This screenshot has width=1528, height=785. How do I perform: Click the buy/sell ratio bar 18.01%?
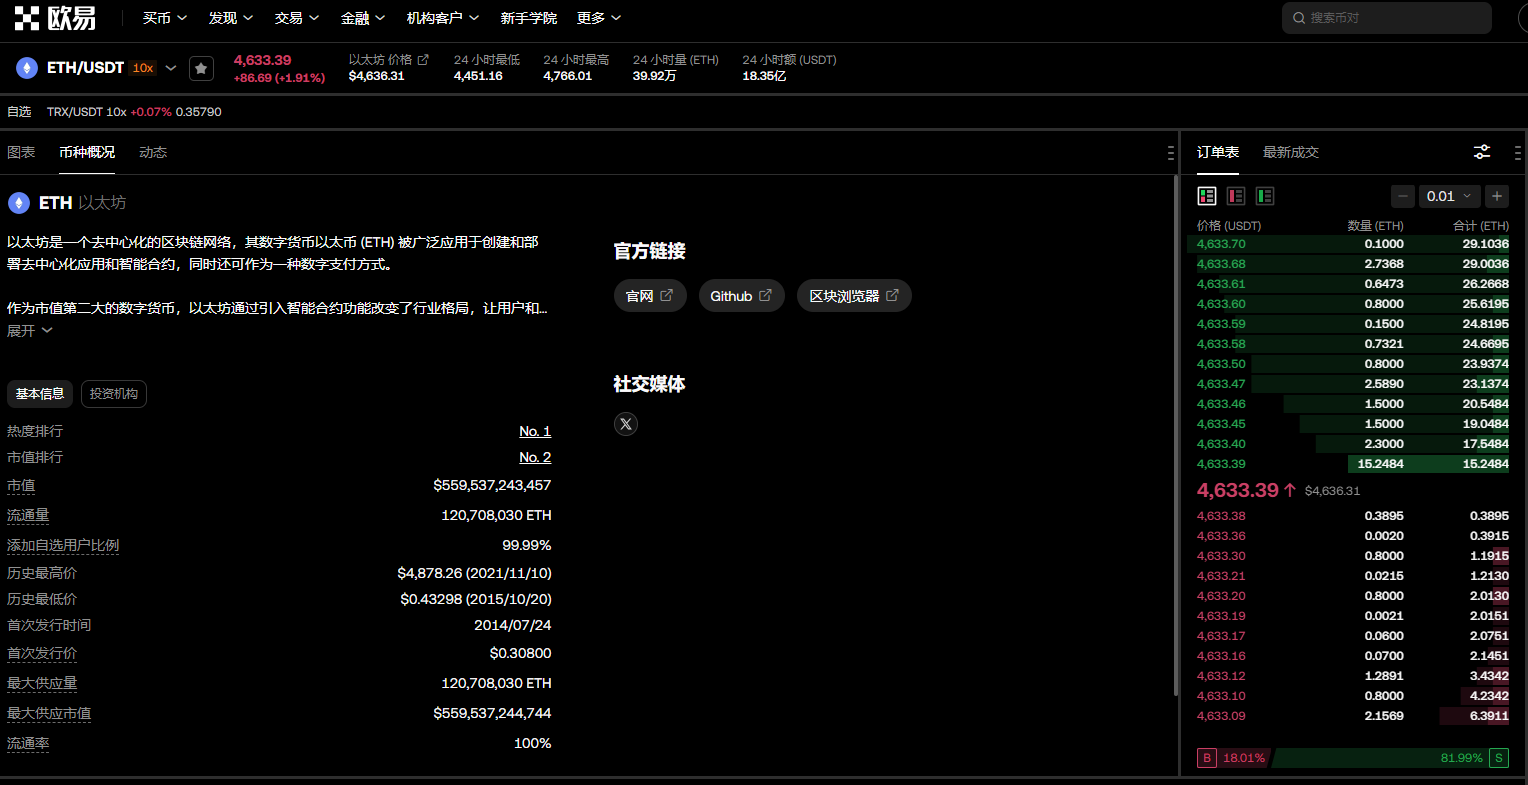coord(1244,758)
